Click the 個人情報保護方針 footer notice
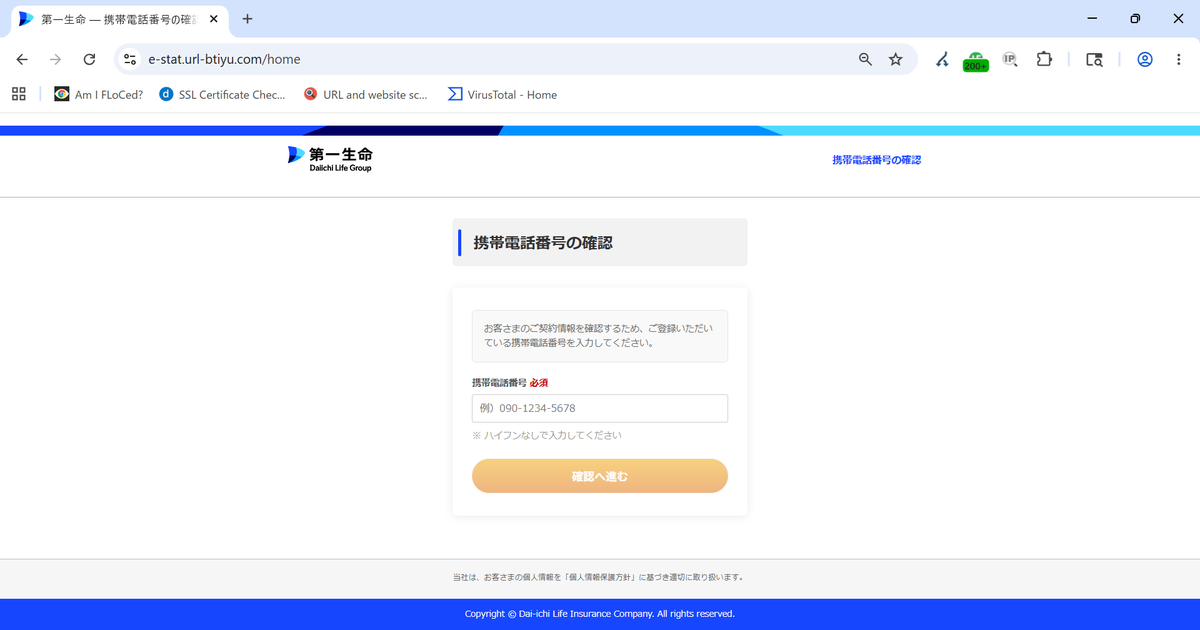The width and height of the screenshot is (1200, 630). click(599, 577)
